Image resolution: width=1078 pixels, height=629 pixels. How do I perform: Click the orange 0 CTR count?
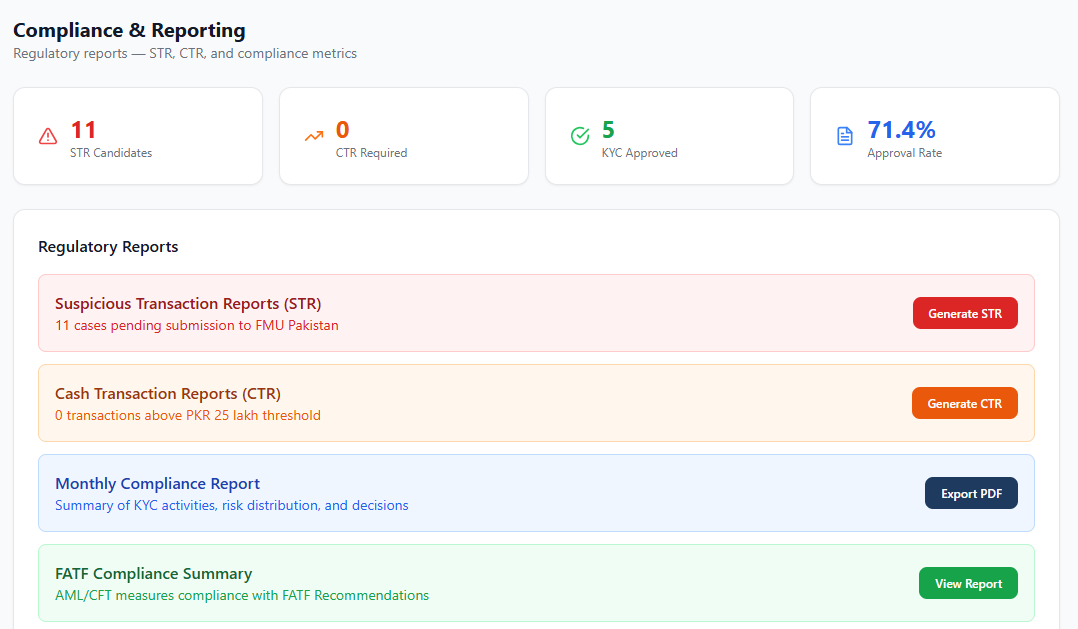pos(342,129)
